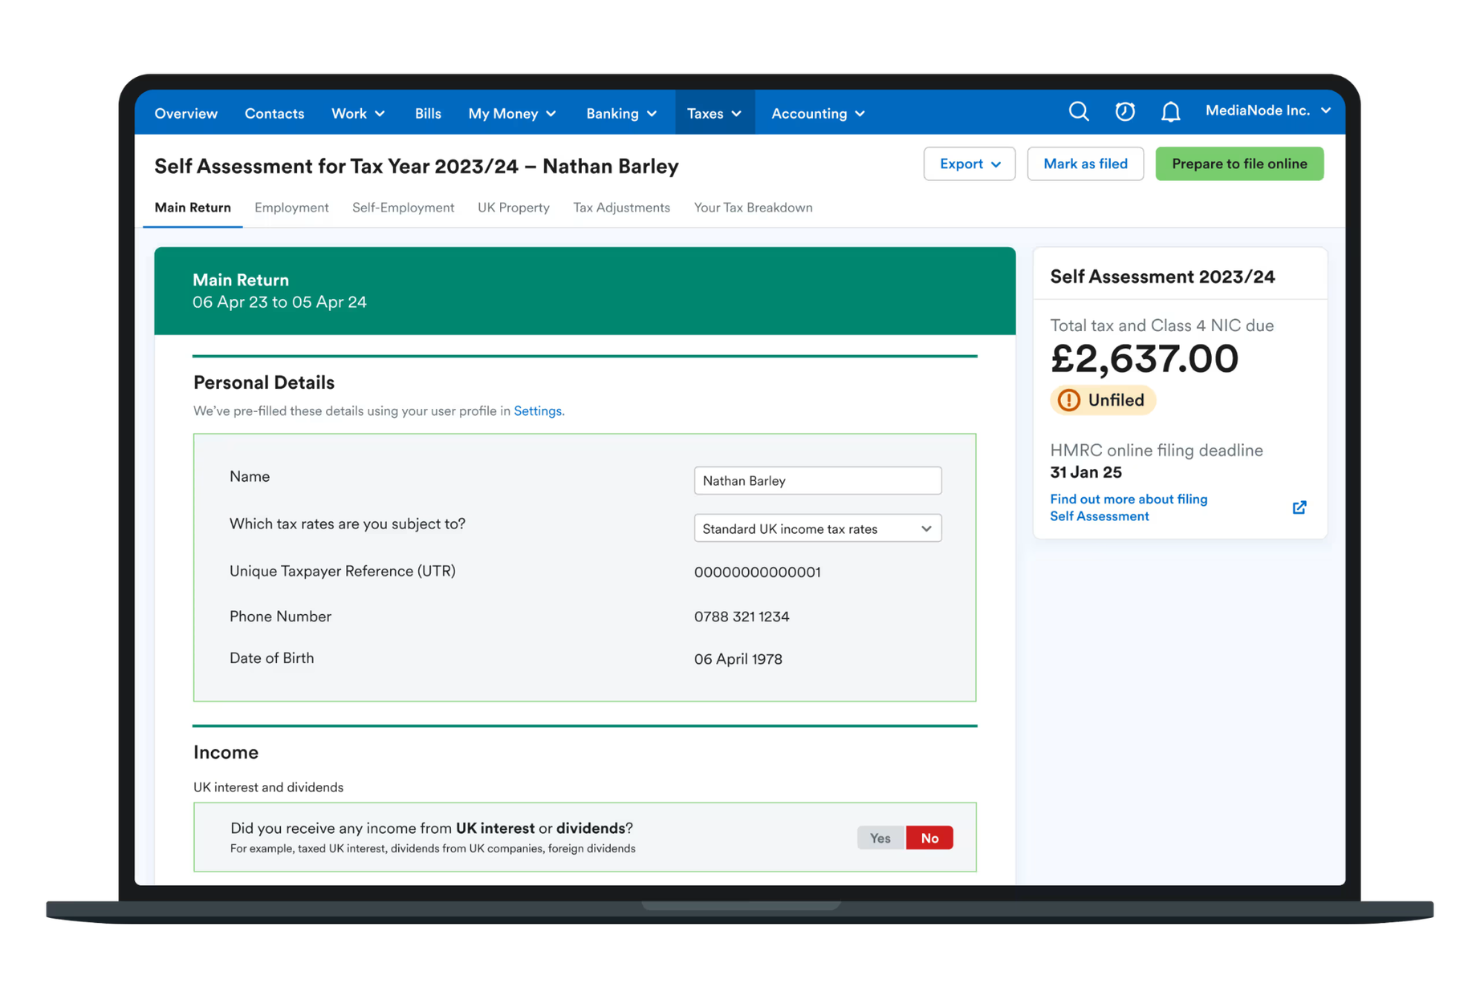The width and height of the screenshot is (1480, 987).
Task: Click the Phone Number label
Action: coord(280,616)
